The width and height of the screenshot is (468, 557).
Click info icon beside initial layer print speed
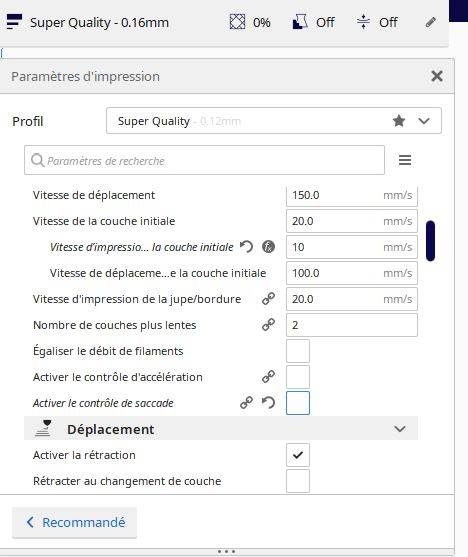[x=268, y=247]
